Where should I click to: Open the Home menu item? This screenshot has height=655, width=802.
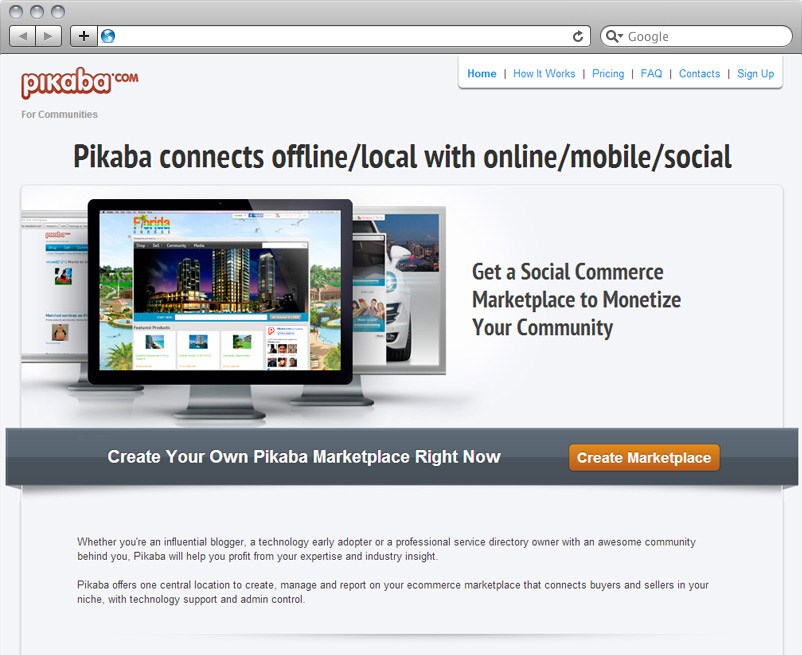(x=481, y=74)
